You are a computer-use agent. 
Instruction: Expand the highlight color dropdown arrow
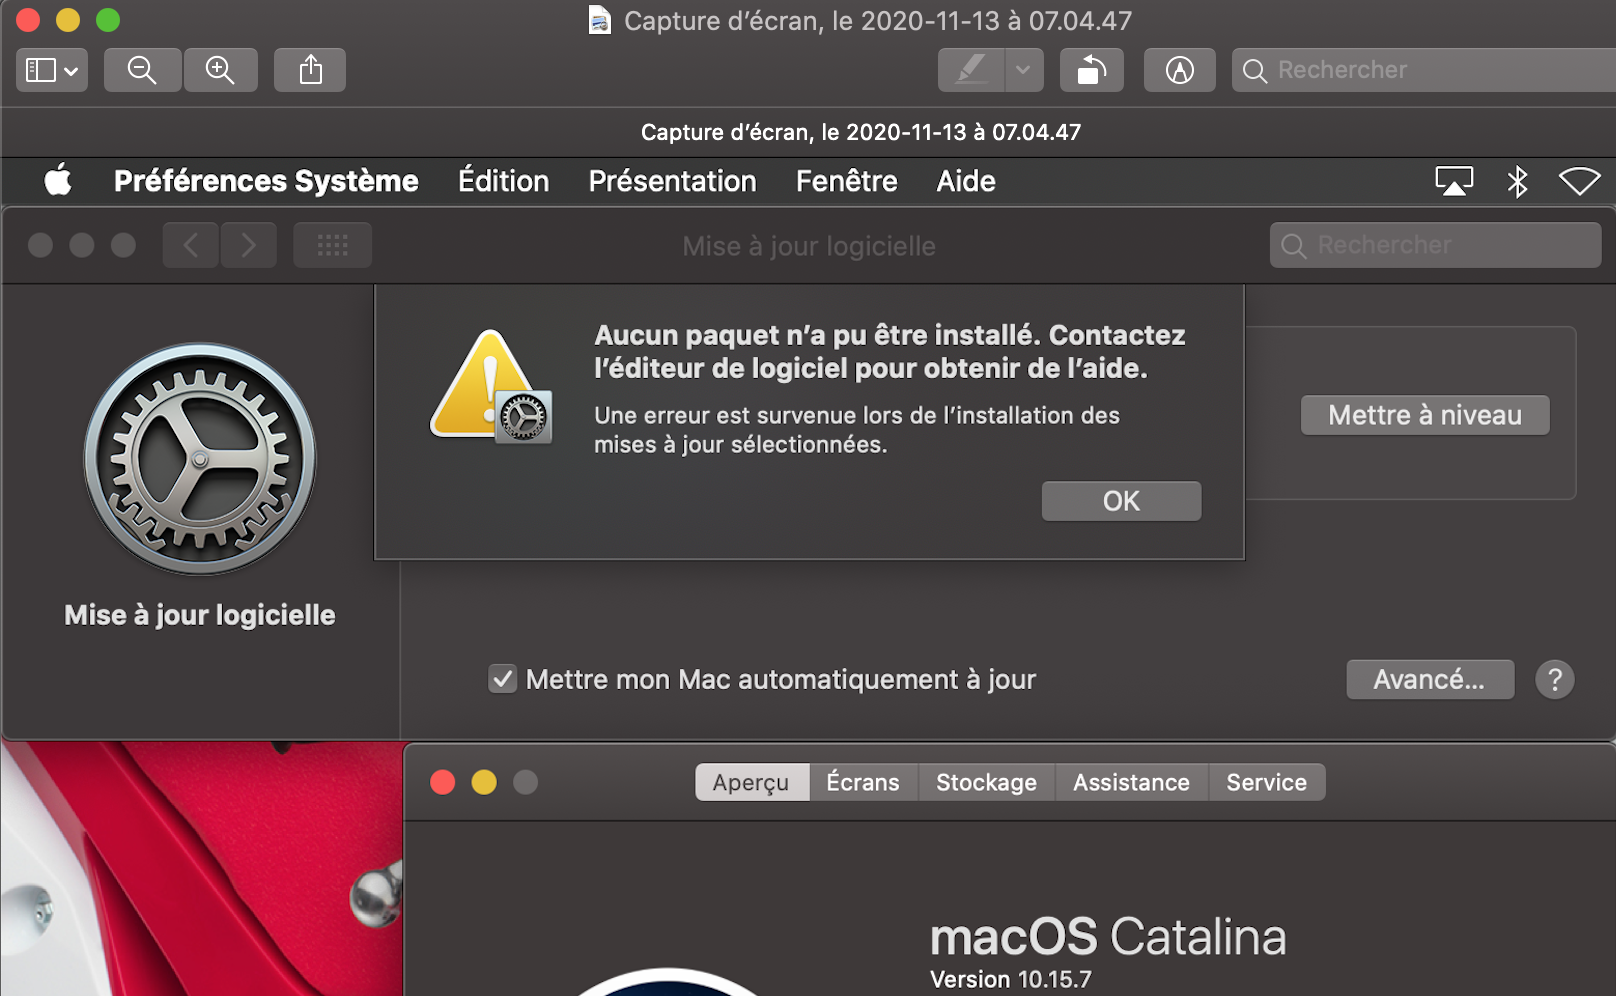tap(1024, 70)
